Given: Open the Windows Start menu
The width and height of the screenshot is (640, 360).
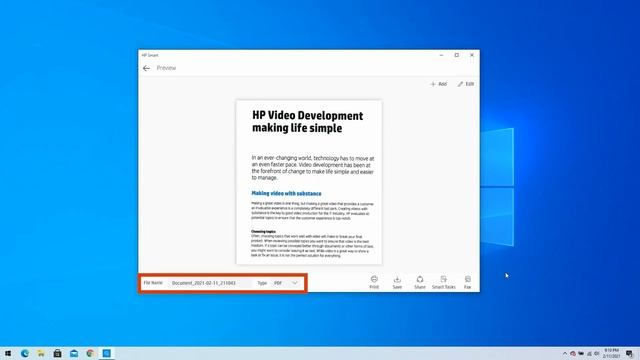Looking at the screenshot, I should (x=8, y=353).
